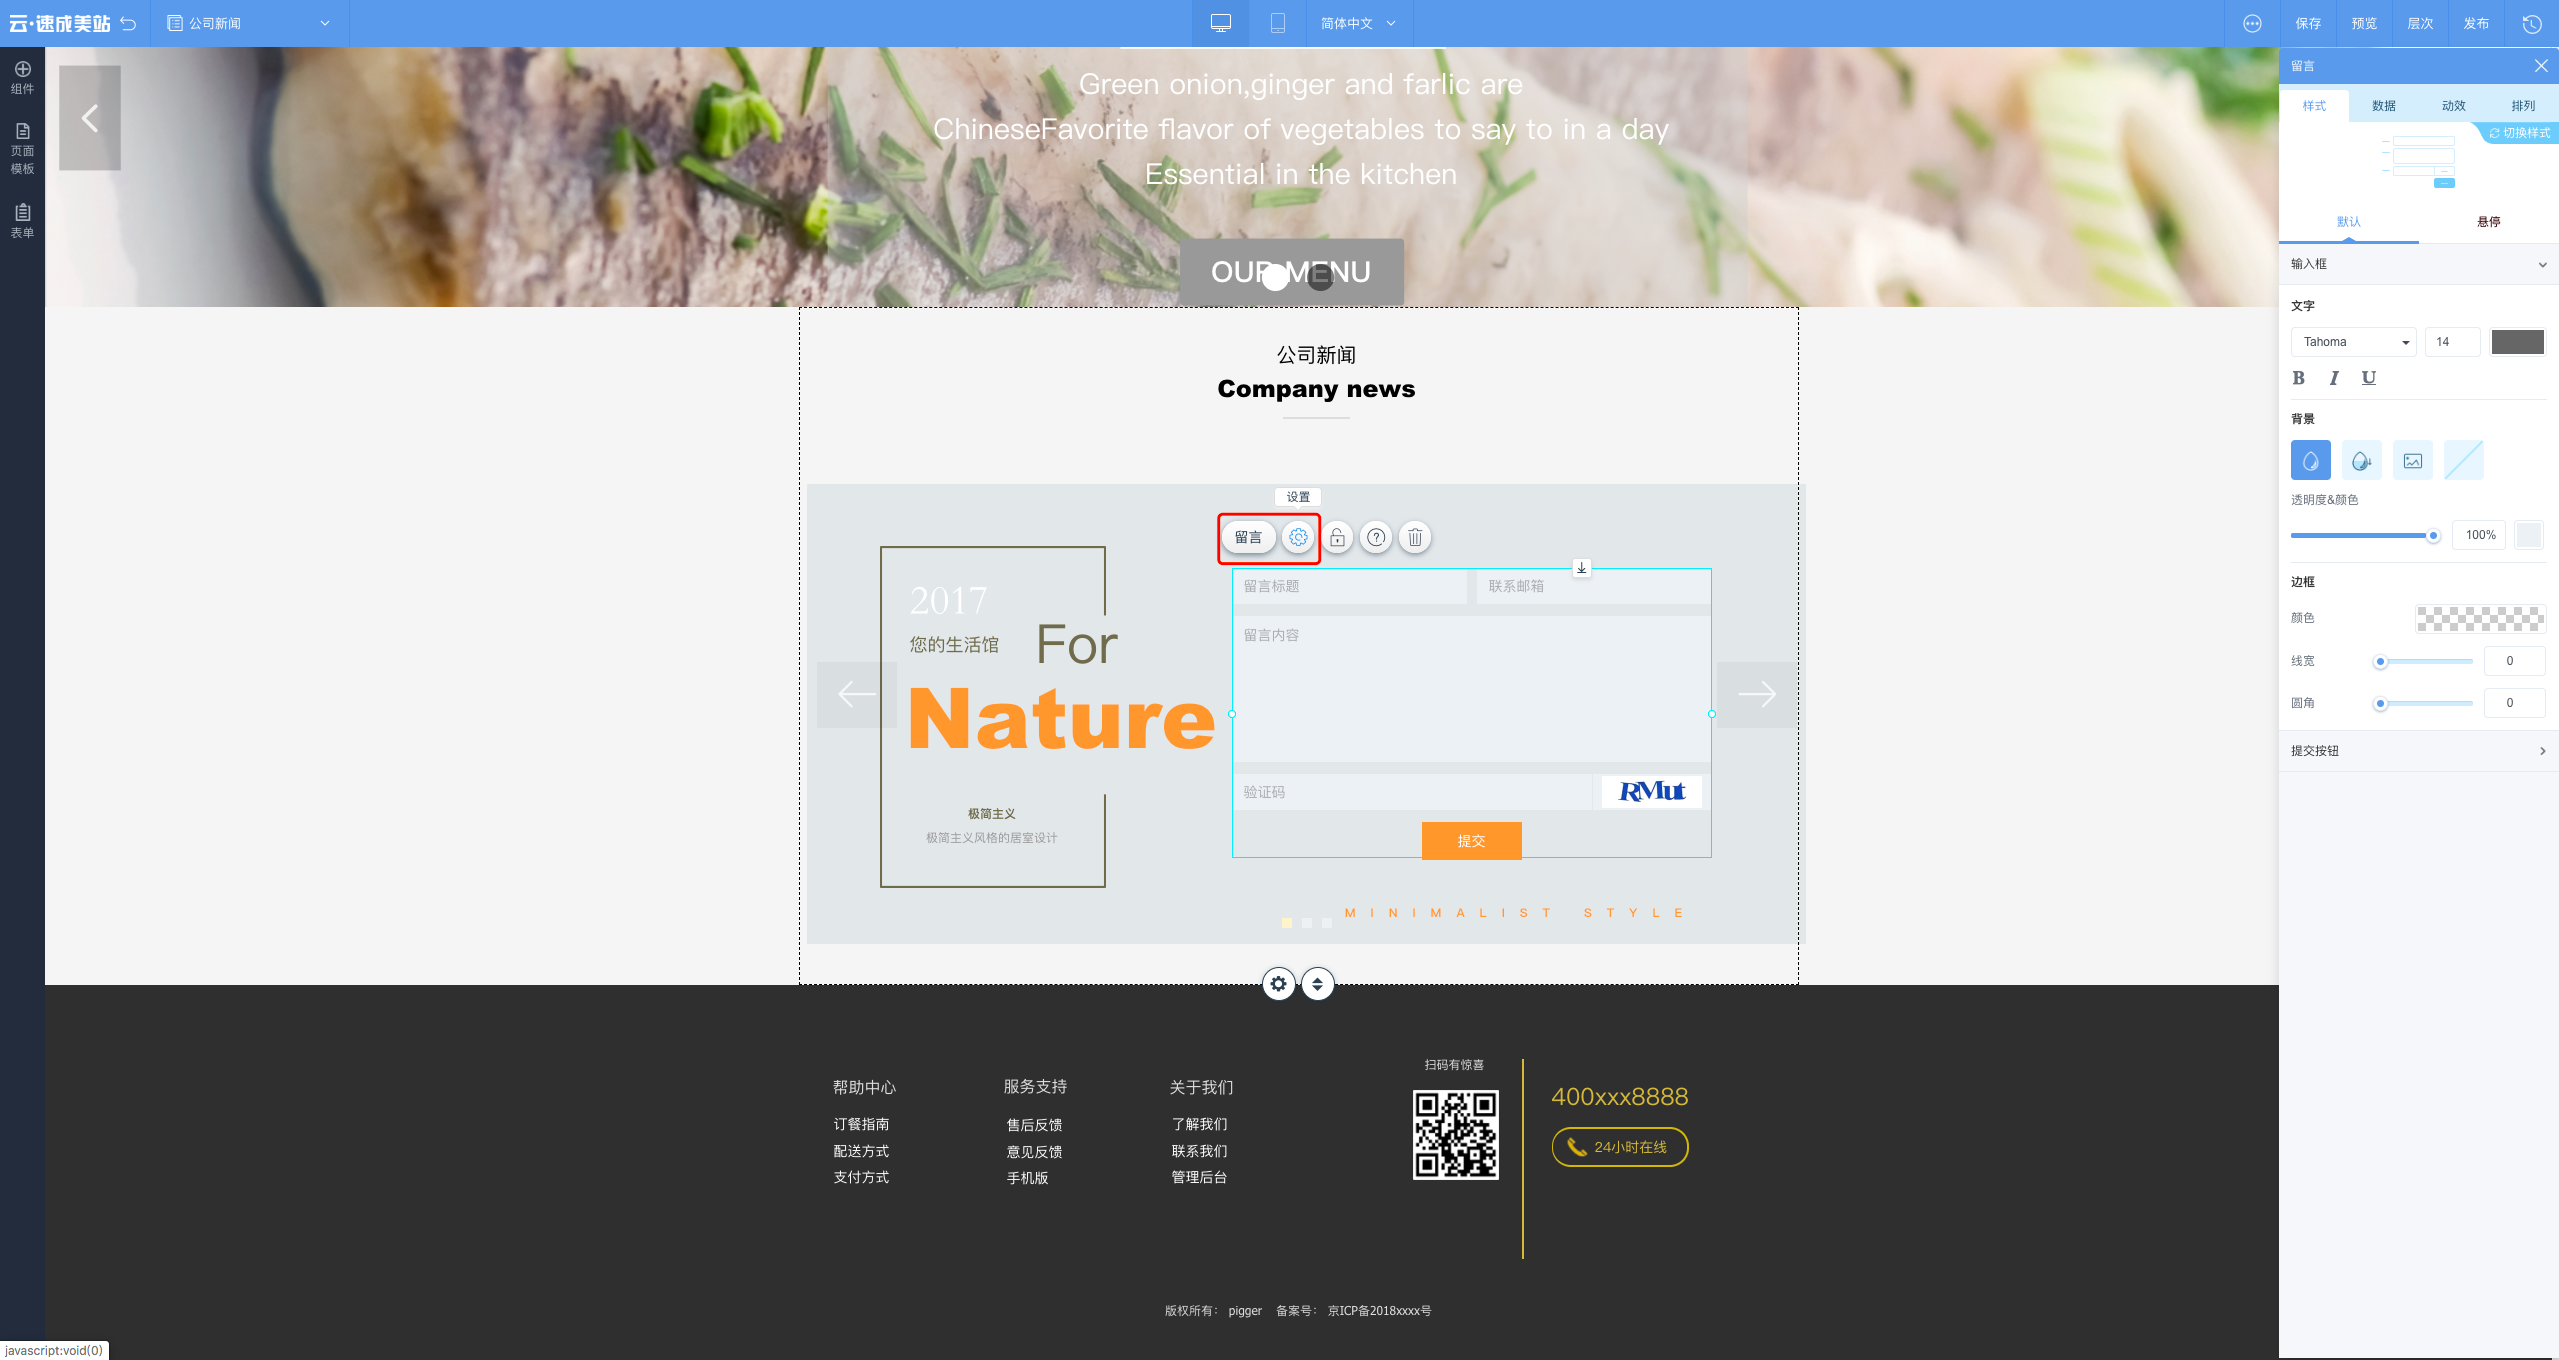Open the history clock icon
2559x1360 pixels.
coord(2532,23)
